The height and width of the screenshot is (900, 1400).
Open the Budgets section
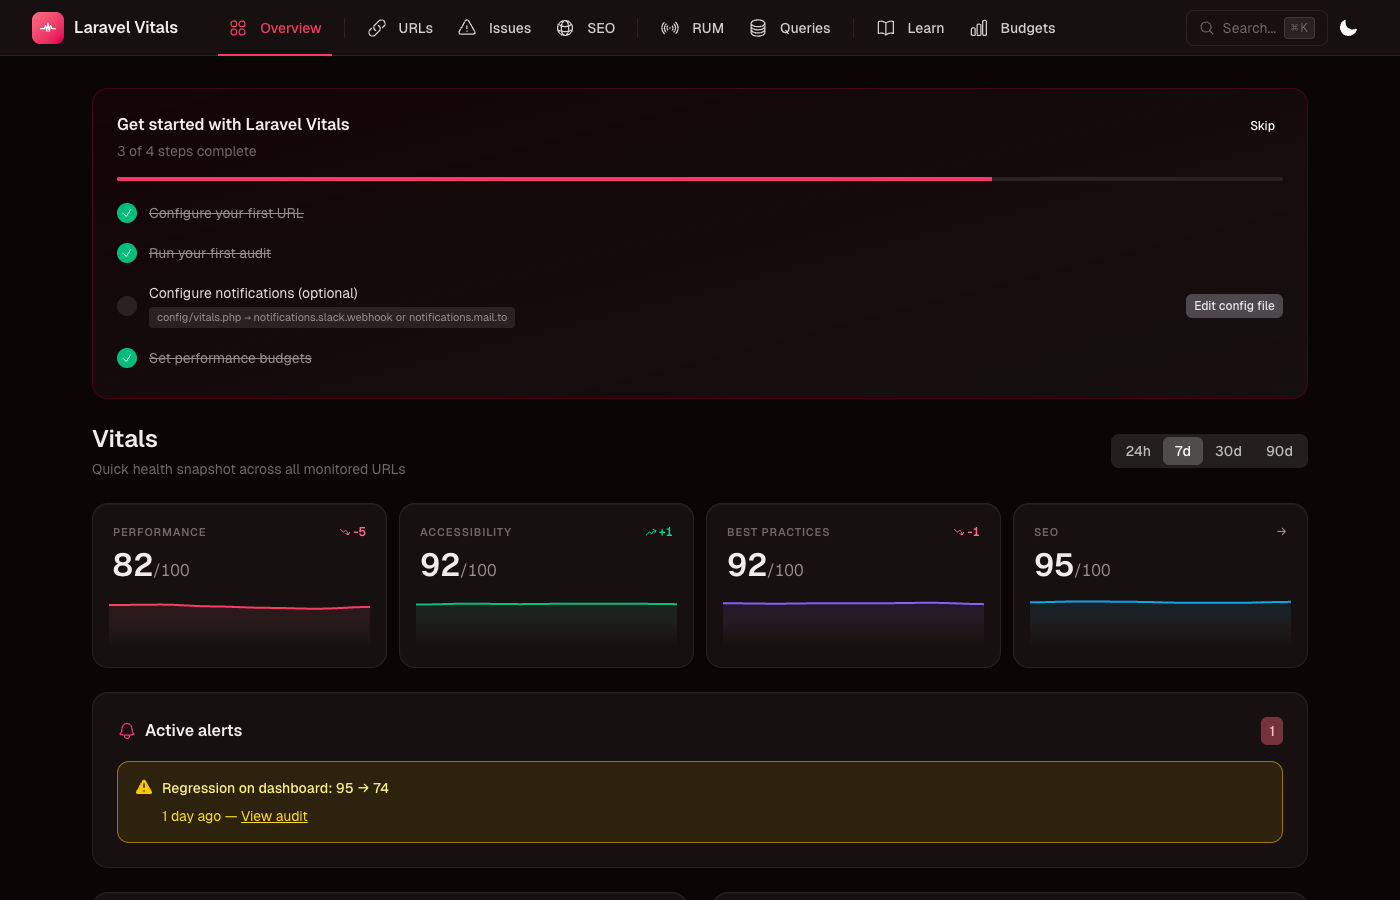1013,28
